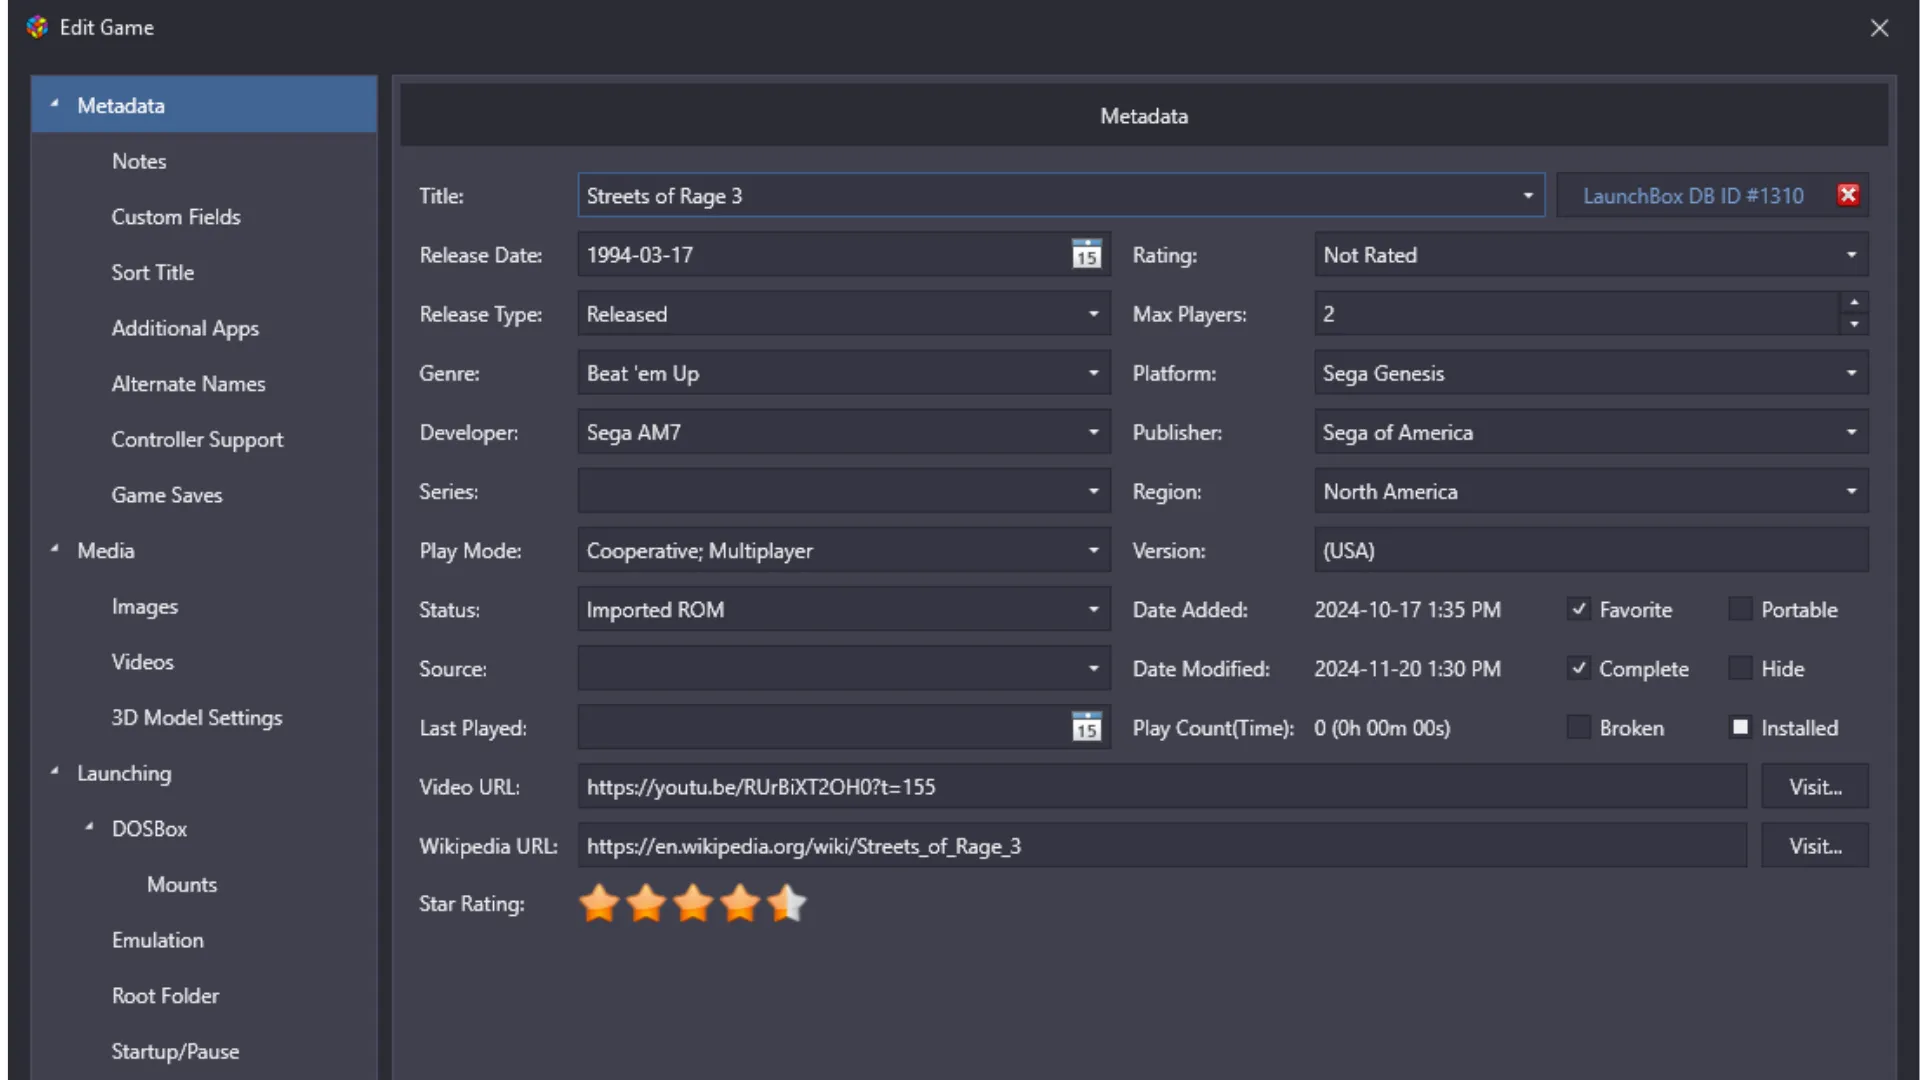Open Controller Support section
This screenshot has height=1080, width=1920.
(x=197, y=439)
